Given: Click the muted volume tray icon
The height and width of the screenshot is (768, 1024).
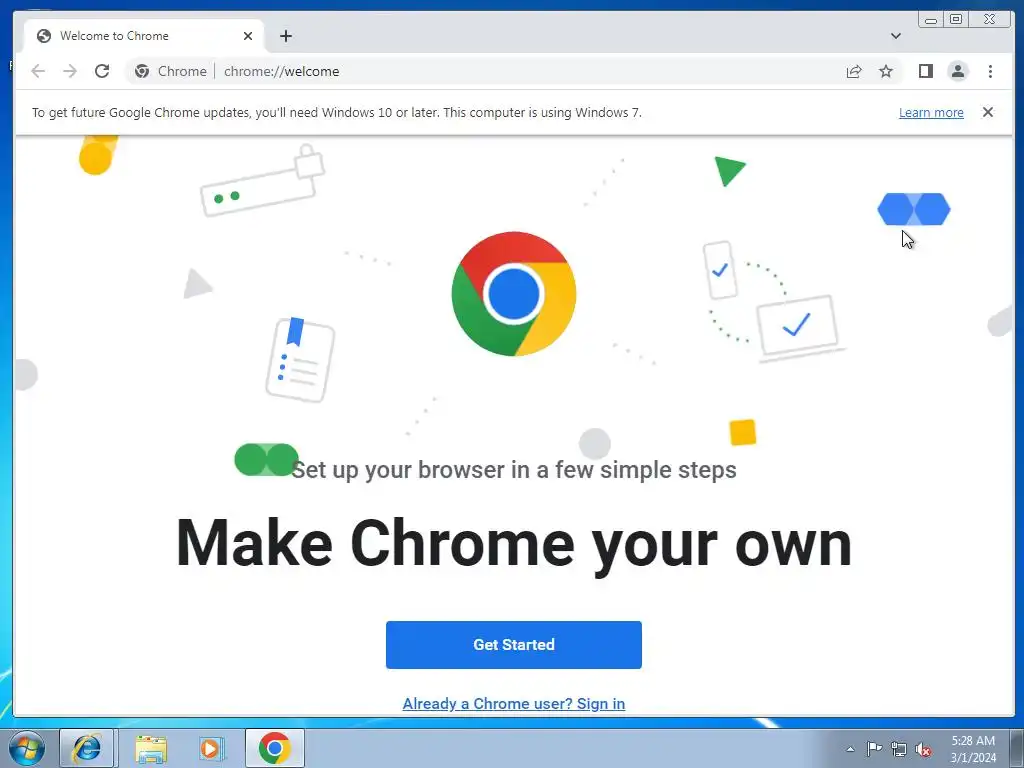Looking at the screenshot, I should coord(923,749).
